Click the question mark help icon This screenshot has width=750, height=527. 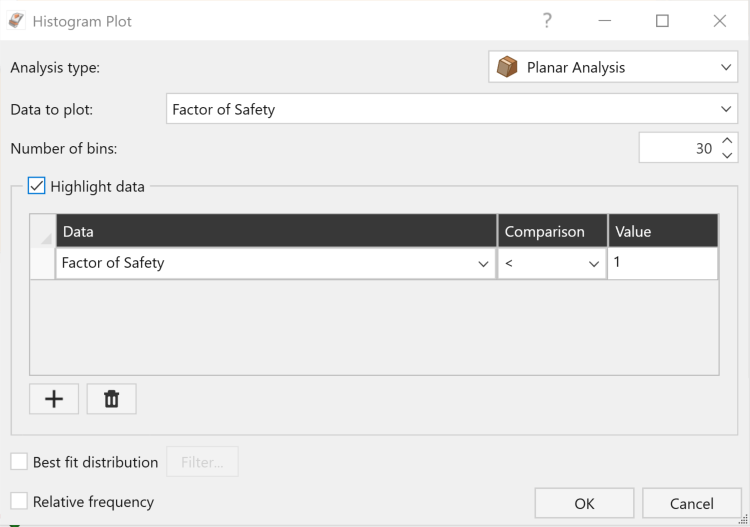click(x=547, y=21)
